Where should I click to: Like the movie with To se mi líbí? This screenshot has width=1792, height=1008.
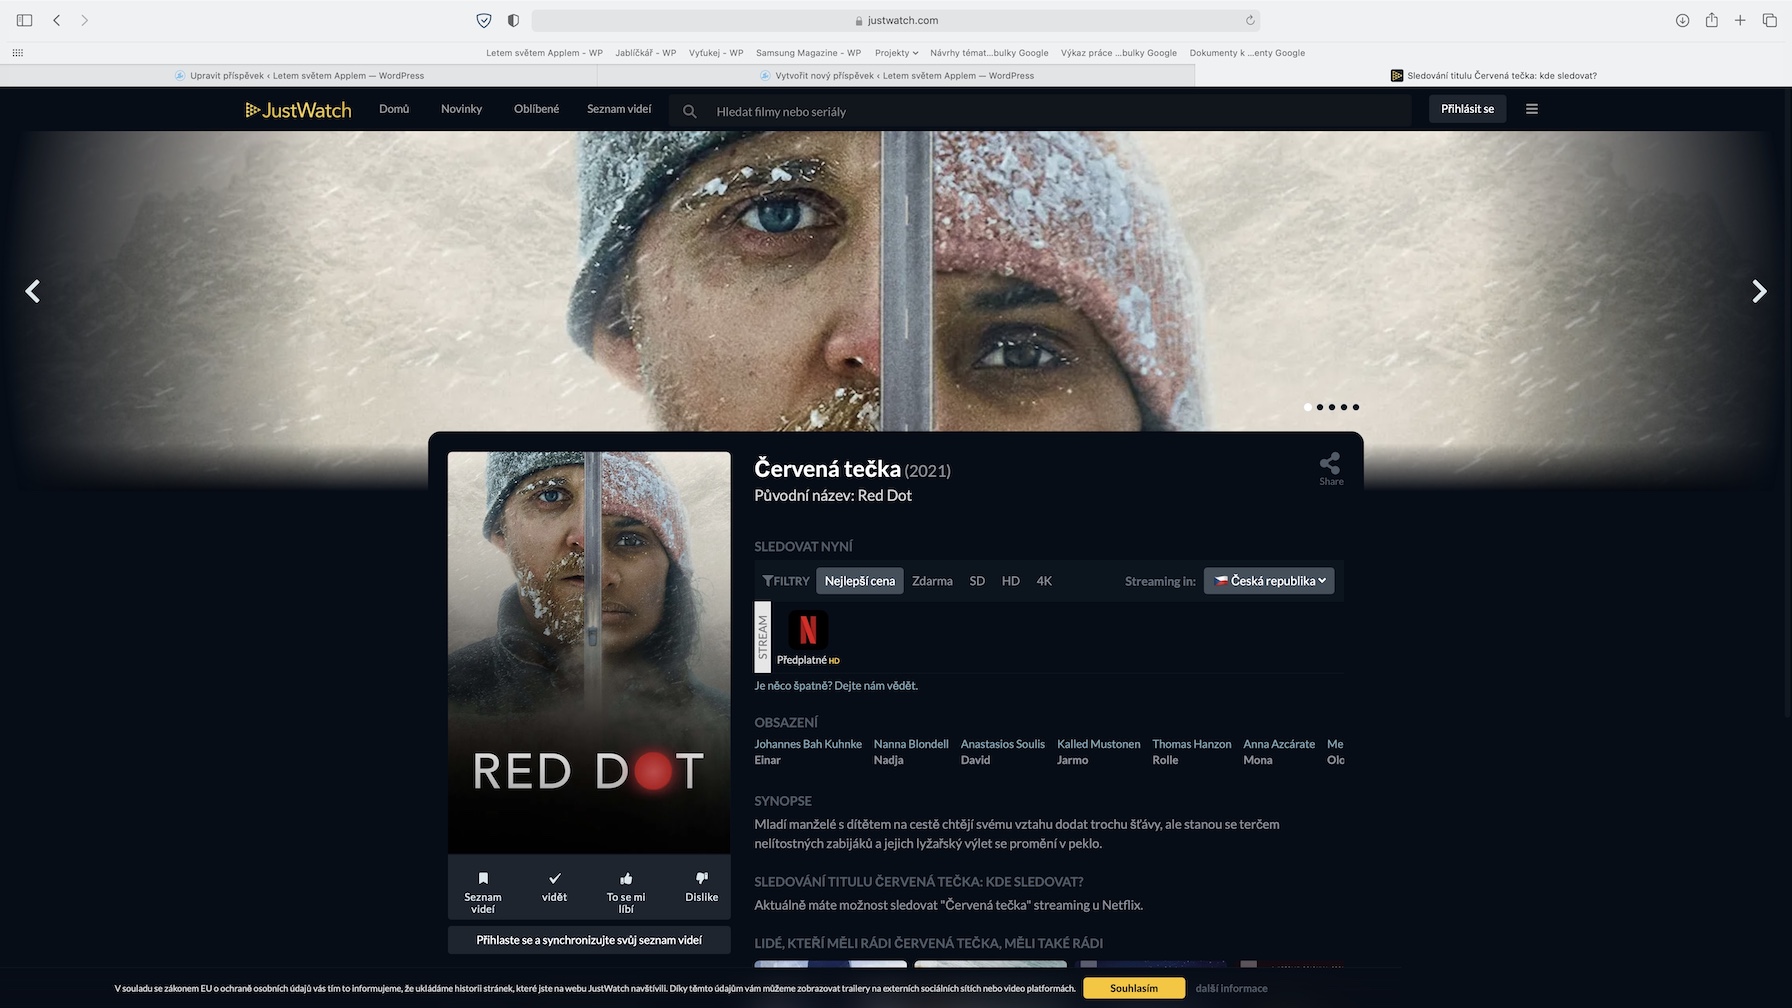click(626, 892)
